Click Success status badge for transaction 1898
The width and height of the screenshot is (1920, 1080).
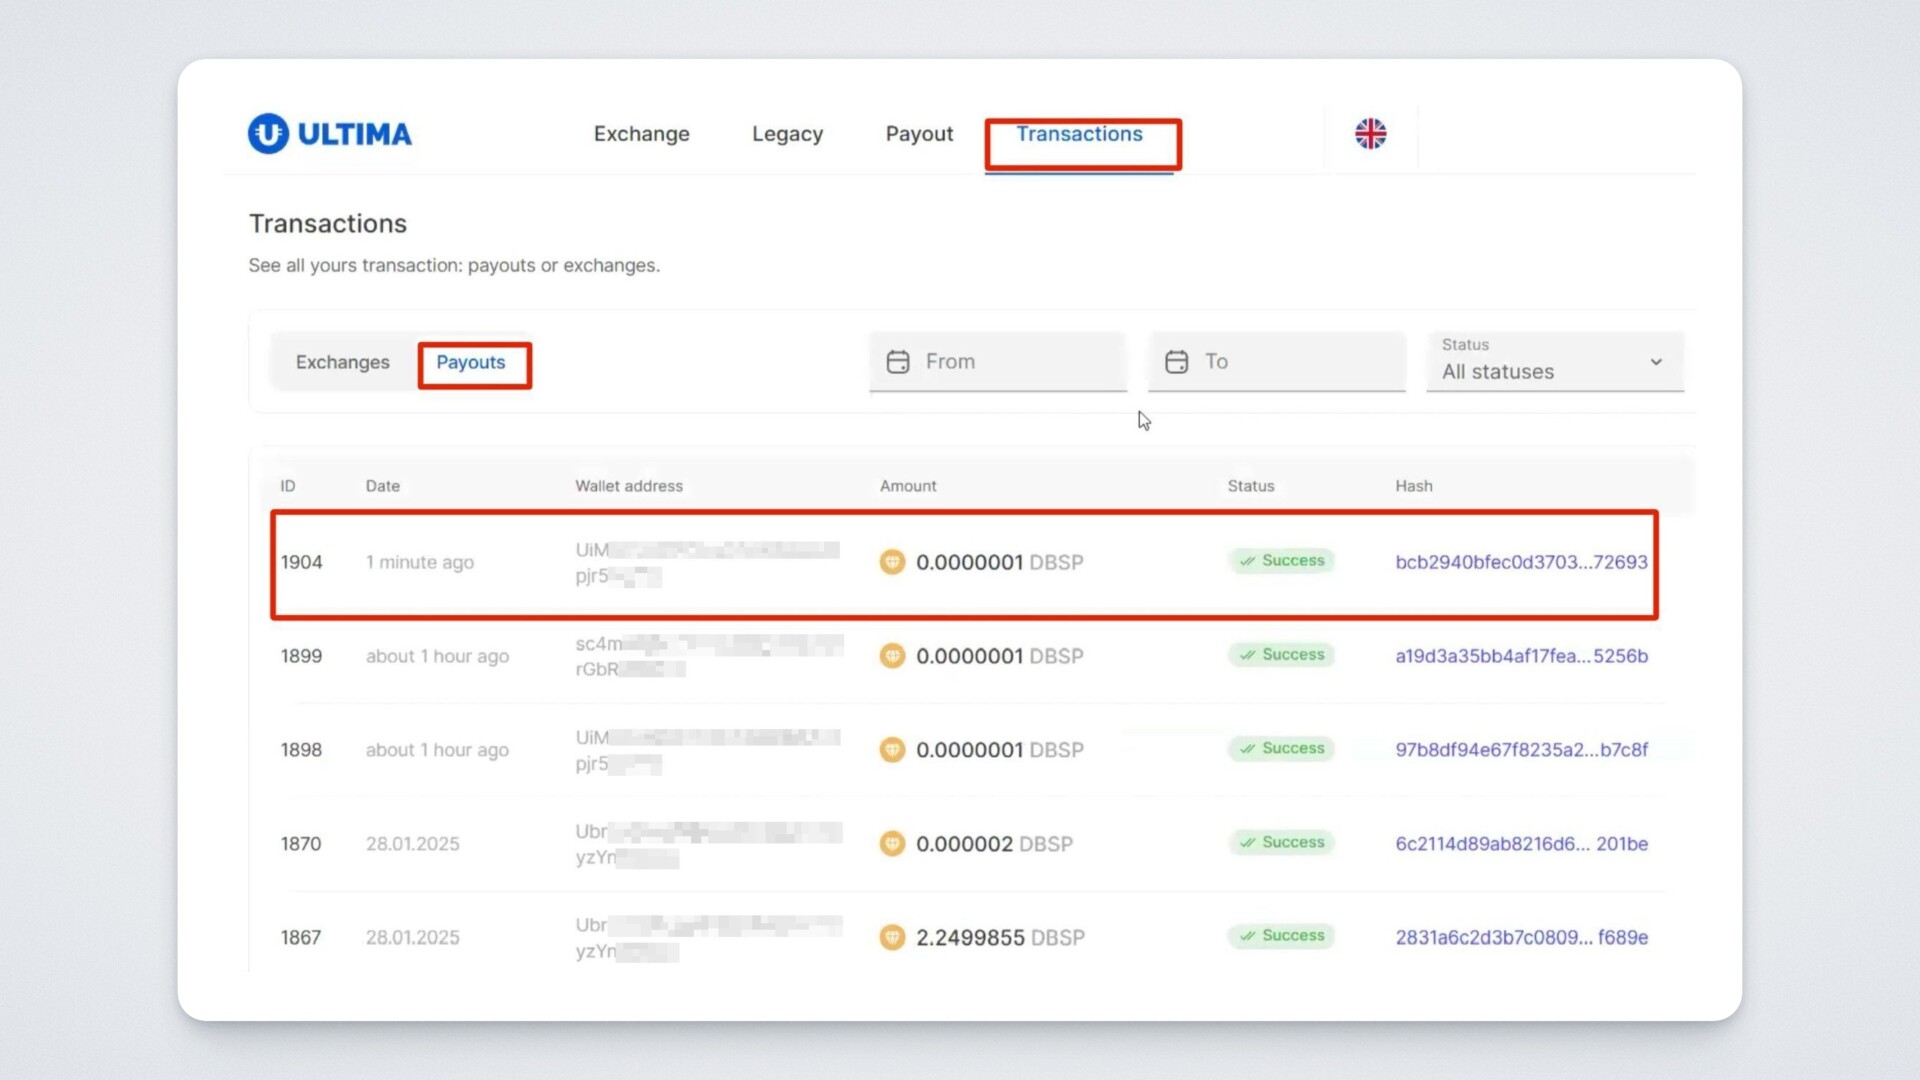click(x=1282, y=749)
